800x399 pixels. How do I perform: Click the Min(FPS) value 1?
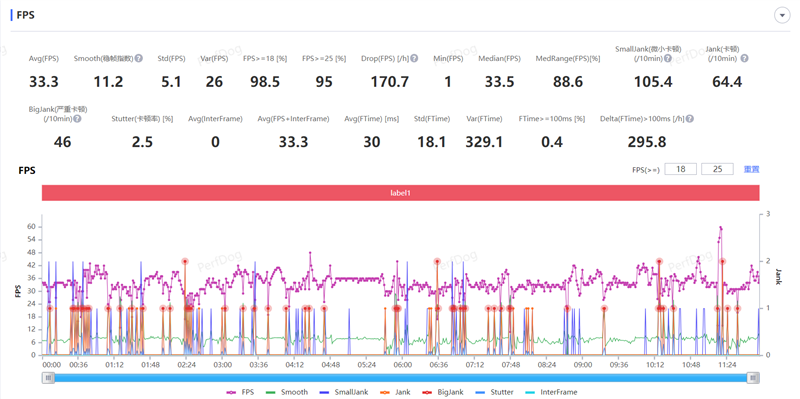tap(447, 82)
